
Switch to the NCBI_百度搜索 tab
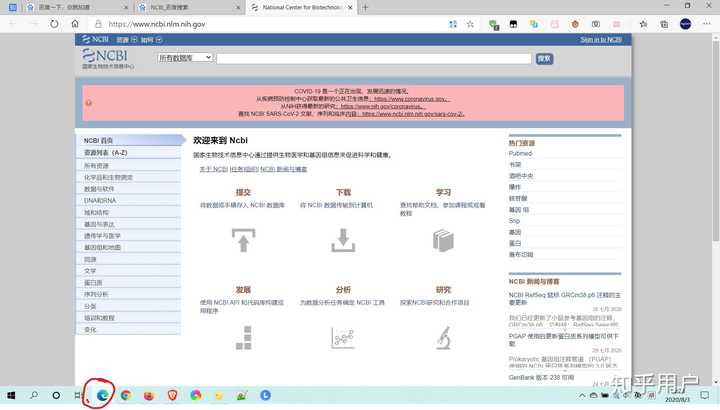pyautogui.click(x=188, y=7)
